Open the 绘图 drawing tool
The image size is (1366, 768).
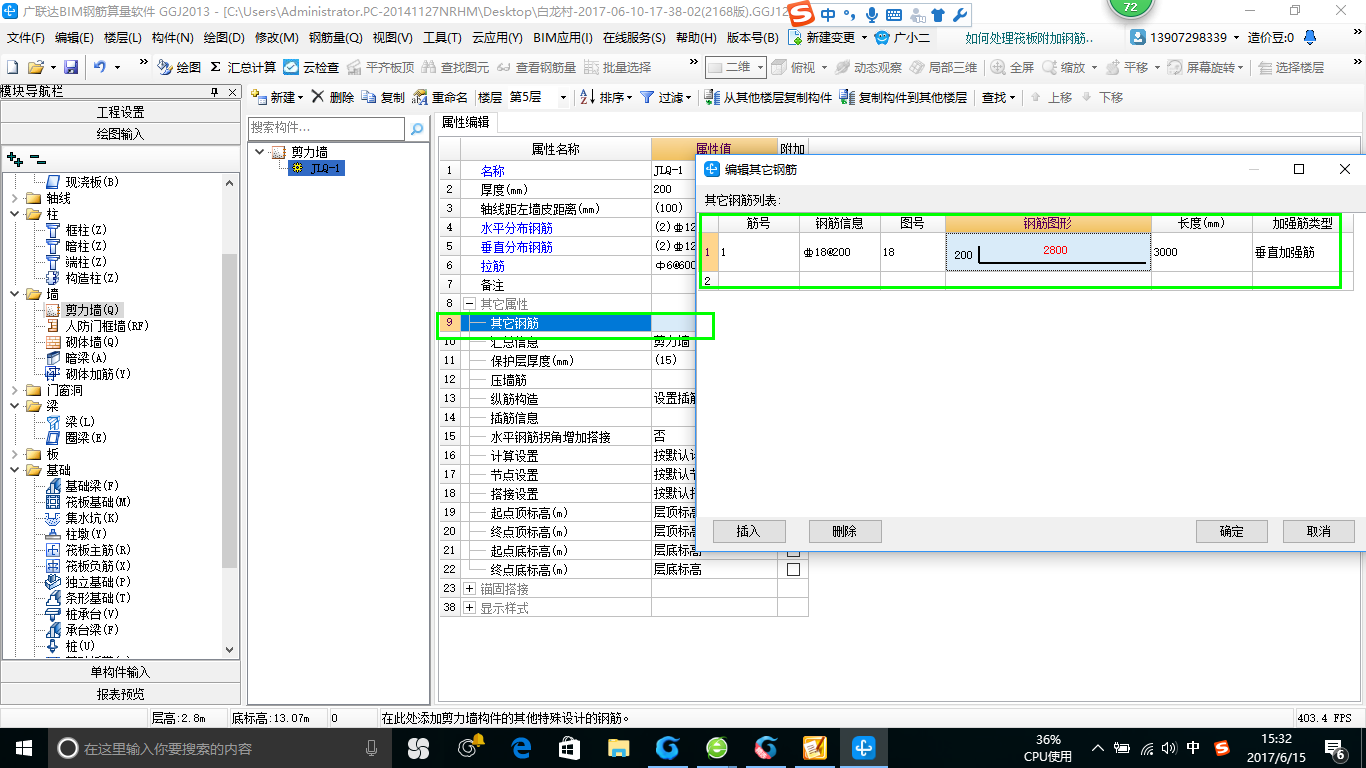point(179,67)
